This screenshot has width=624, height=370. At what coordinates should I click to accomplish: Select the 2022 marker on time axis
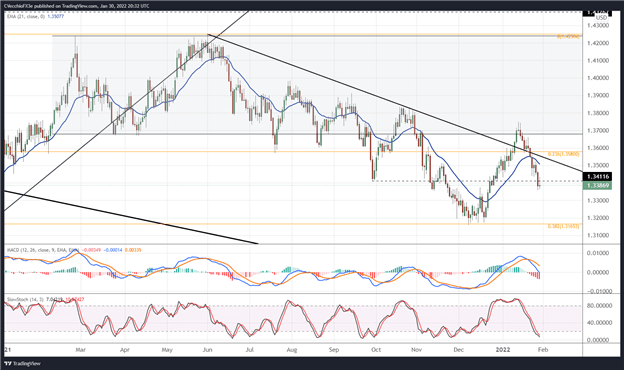click(503, 350)
